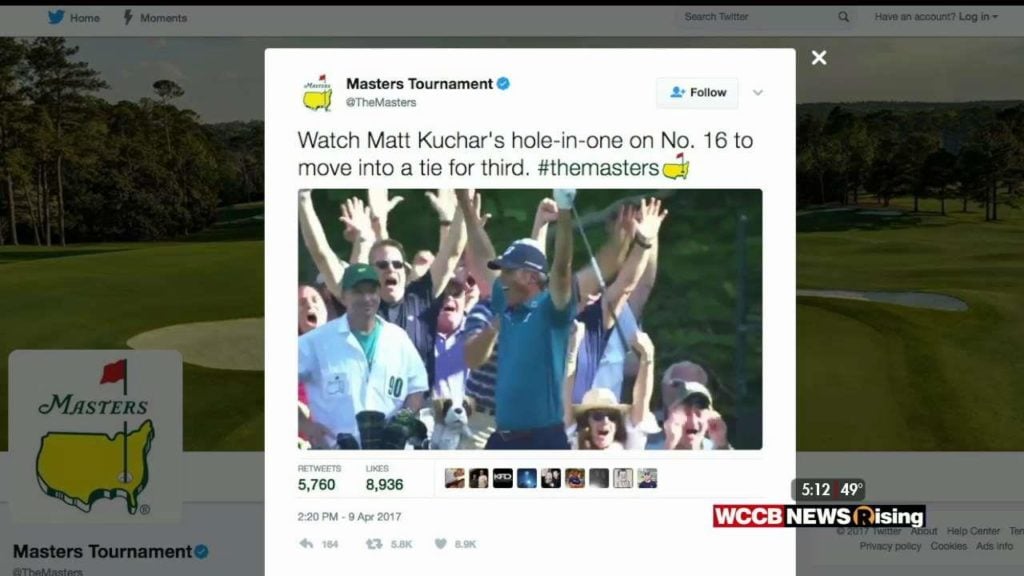This screenshot has height=576, width=1024.
Task: Open Moments with the lightning bolt icon
Action: [128, 17]
